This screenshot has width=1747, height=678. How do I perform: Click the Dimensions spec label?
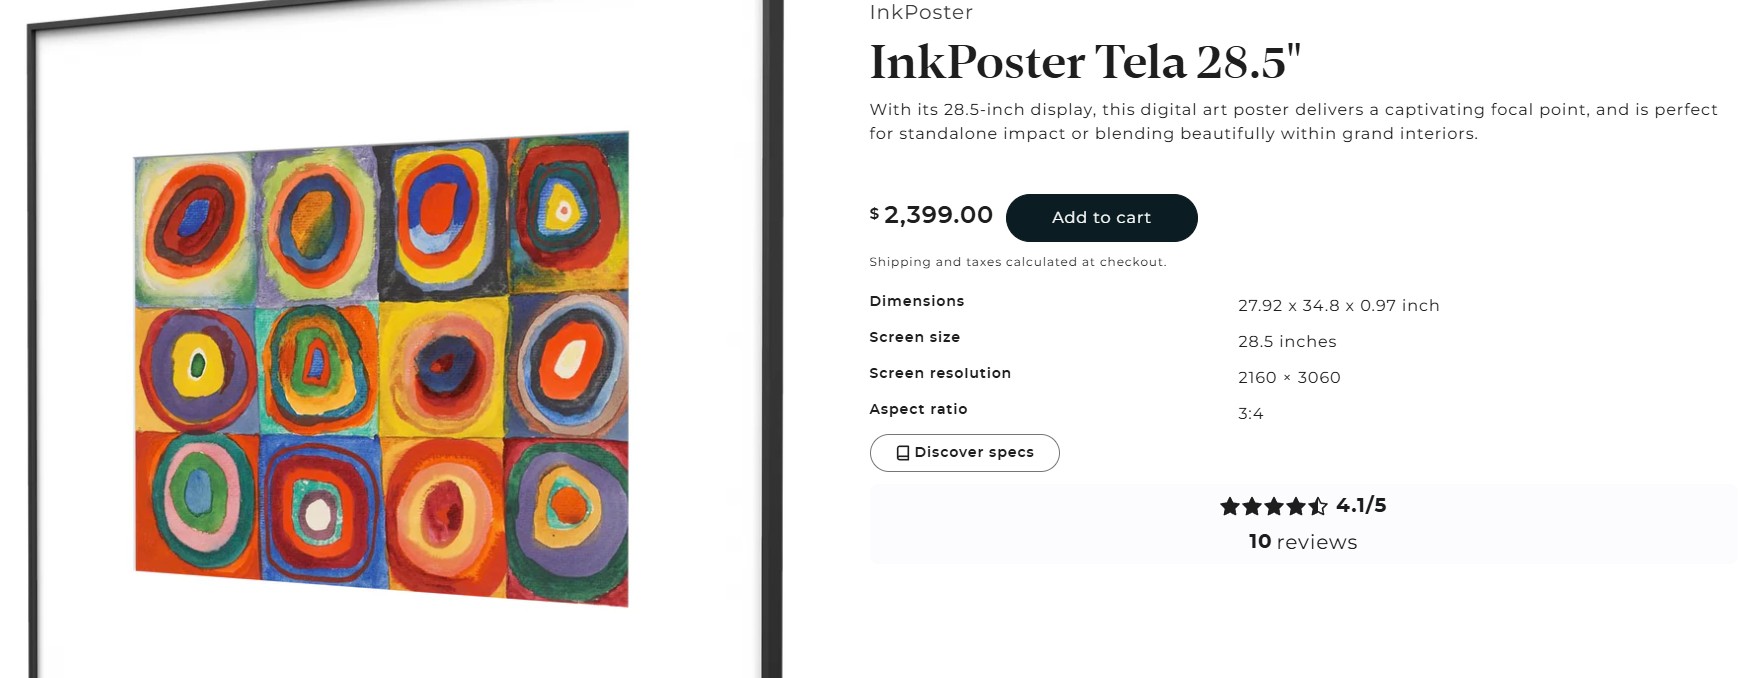[917, 301]
